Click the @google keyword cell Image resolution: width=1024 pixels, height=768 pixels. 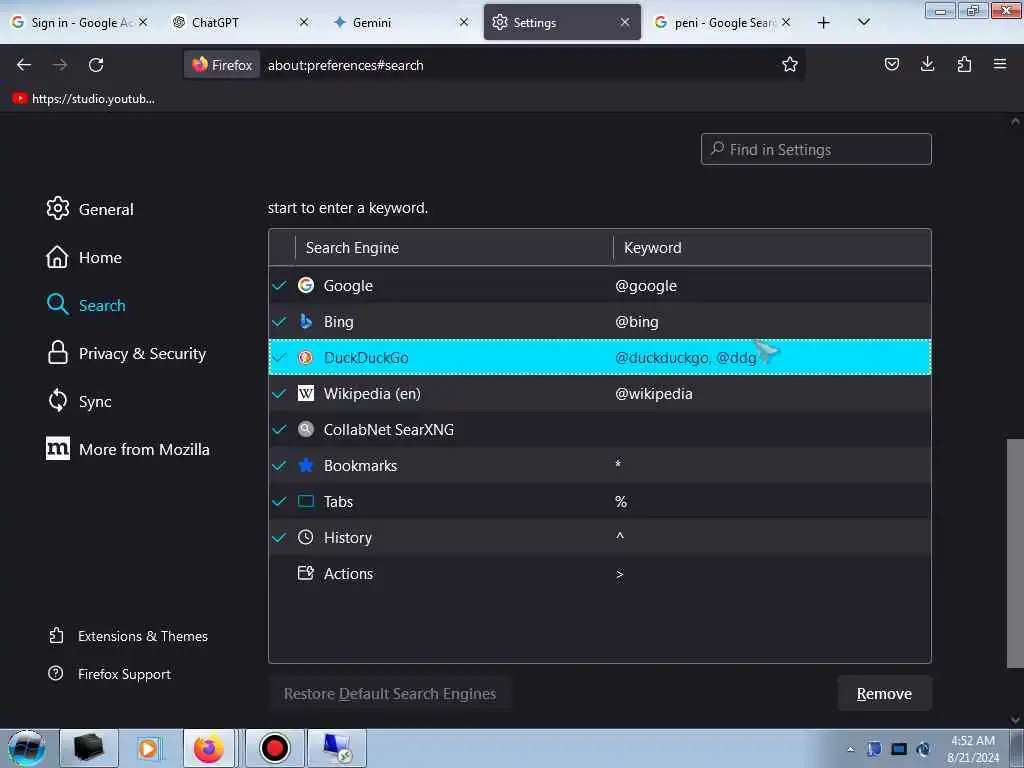coord(646,286)
